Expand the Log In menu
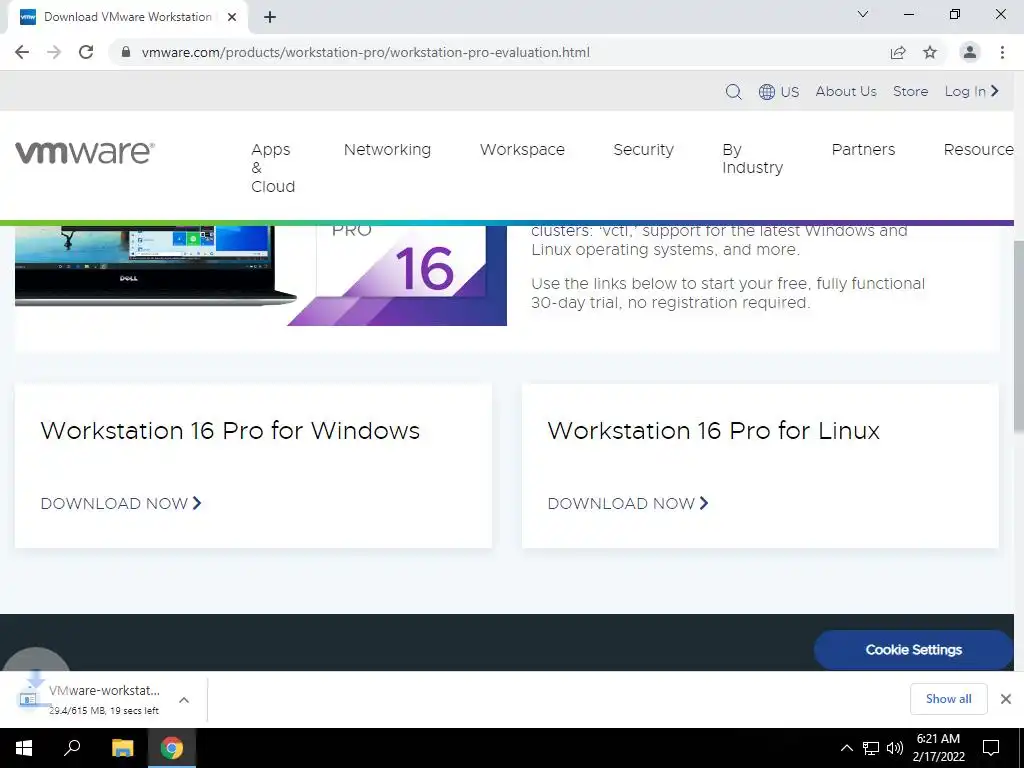 972,91
